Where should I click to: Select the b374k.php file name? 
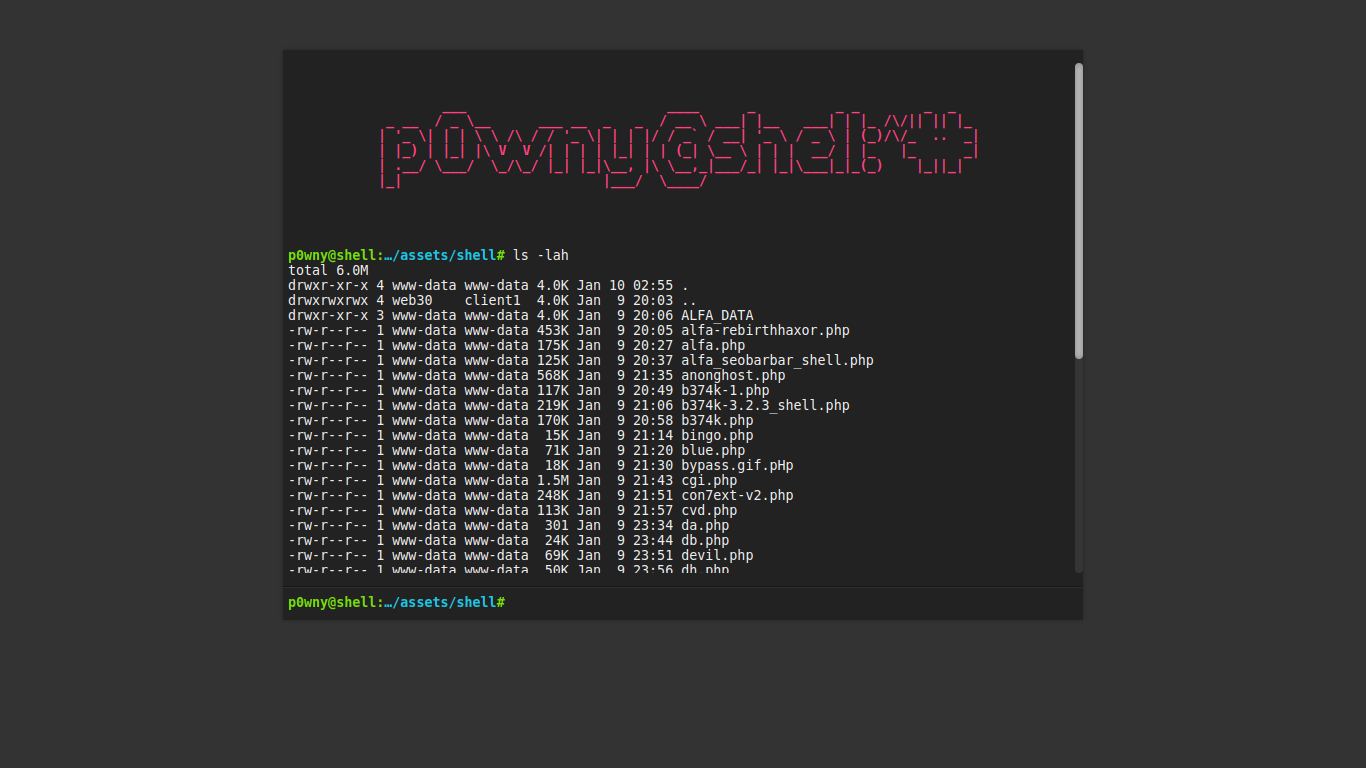click(717, 420)
